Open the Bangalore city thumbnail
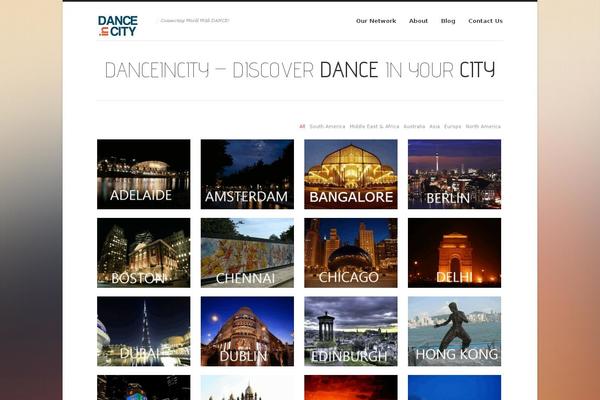Image resolution: width=600 pixels, height=400 pixels. [x=351, y=174]
